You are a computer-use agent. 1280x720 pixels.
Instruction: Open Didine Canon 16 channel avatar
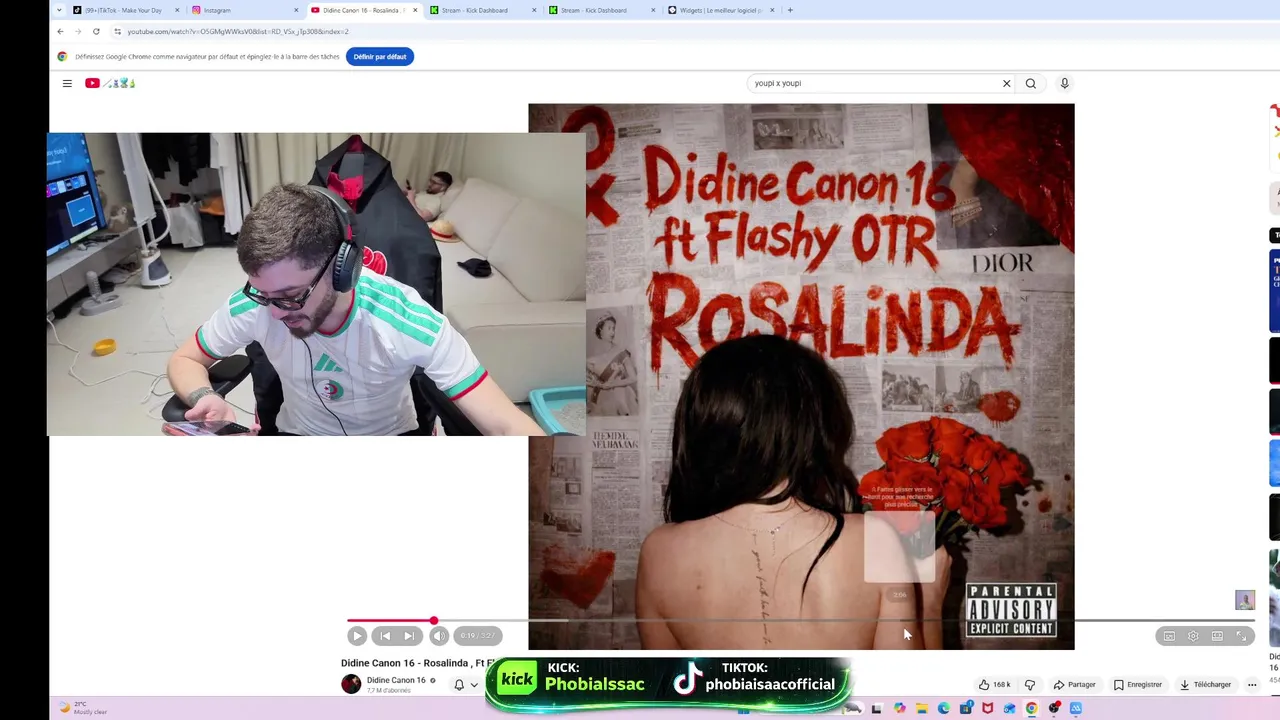pyautogui.click(x=351, y=684)
